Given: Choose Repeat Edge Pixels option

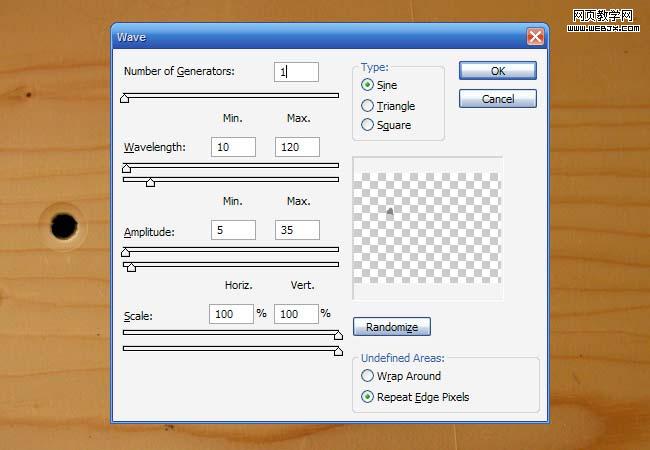Looking at the screenshot, I should point(368,397).
